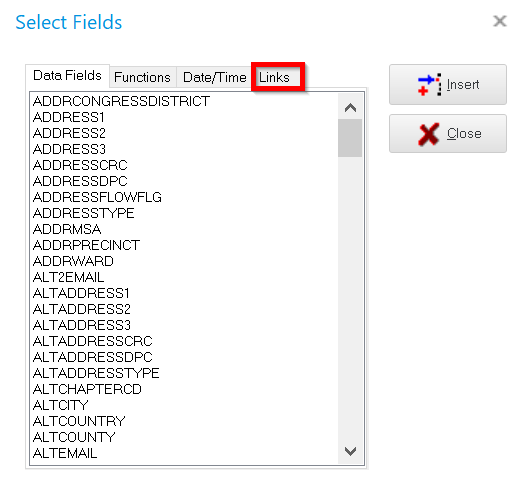Image resolution: width=522 pixels, height=499 pixels.
Task: Click the red X Close icon
Action: tap(428, 134)
